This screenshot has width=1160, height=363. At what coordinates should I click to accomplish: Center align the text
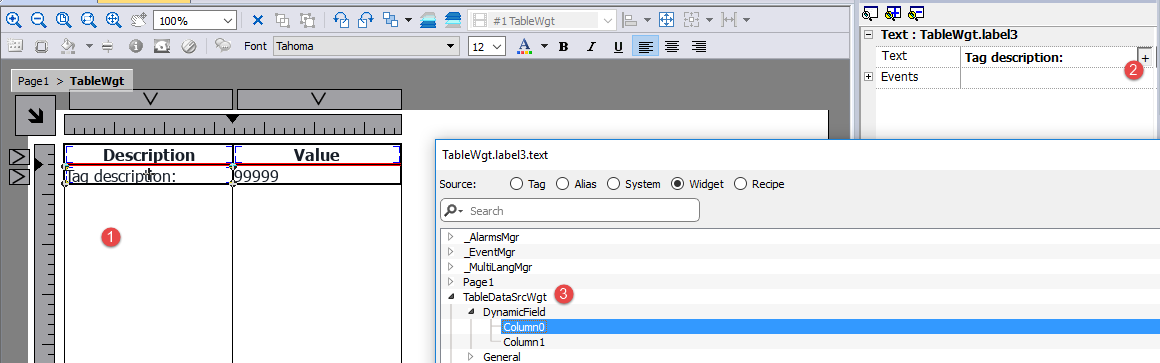(672, 47)
